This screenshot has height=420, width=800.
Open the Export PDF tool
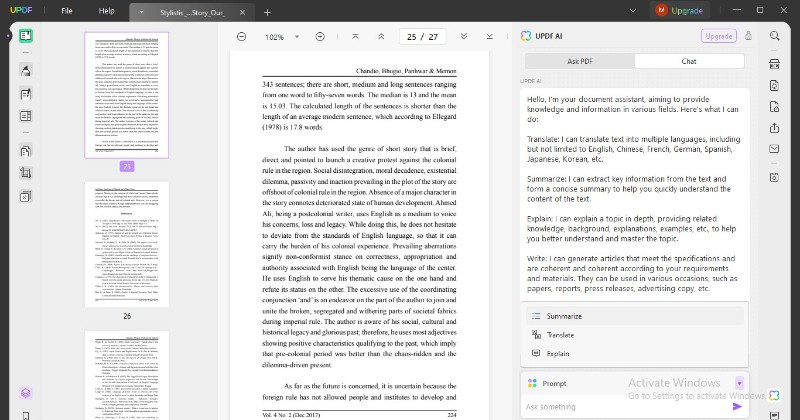click(x=774, y=86)
